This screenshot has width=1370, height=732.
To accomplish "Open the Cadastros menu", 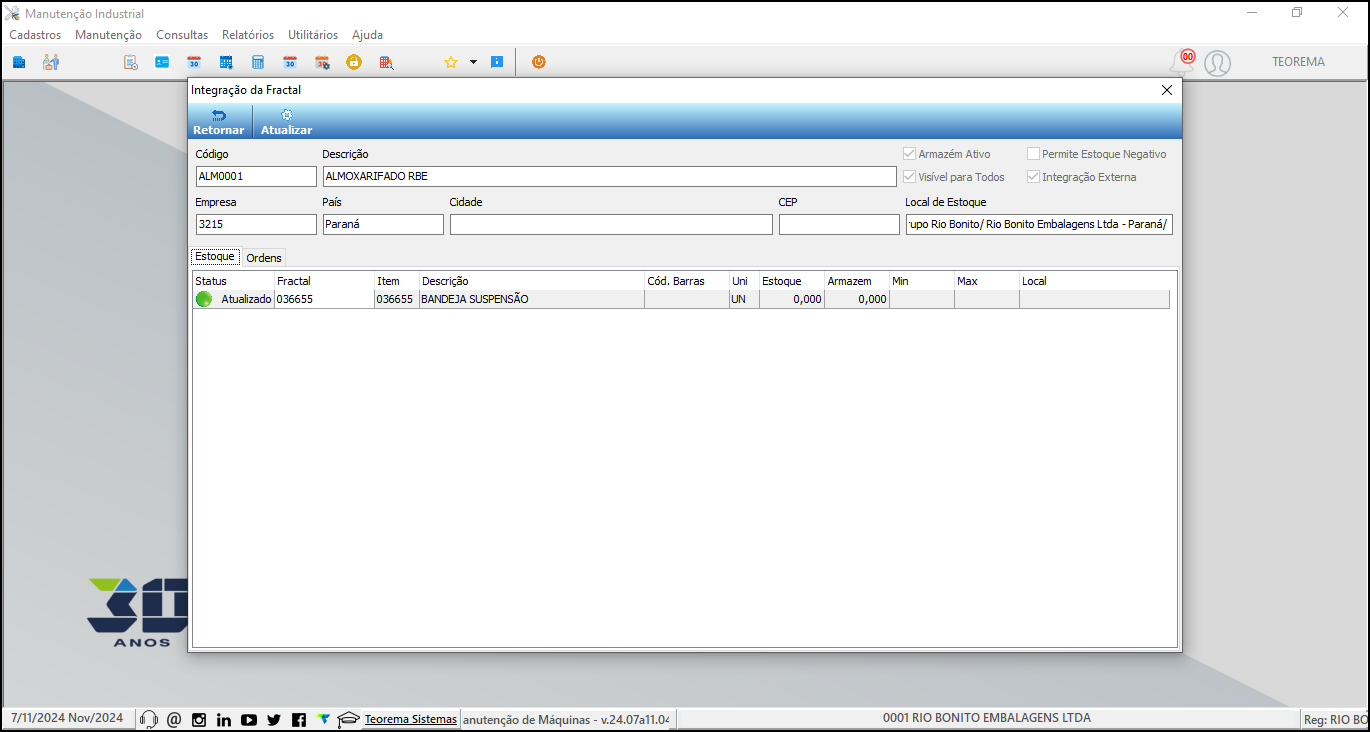I will click(35, 35).
